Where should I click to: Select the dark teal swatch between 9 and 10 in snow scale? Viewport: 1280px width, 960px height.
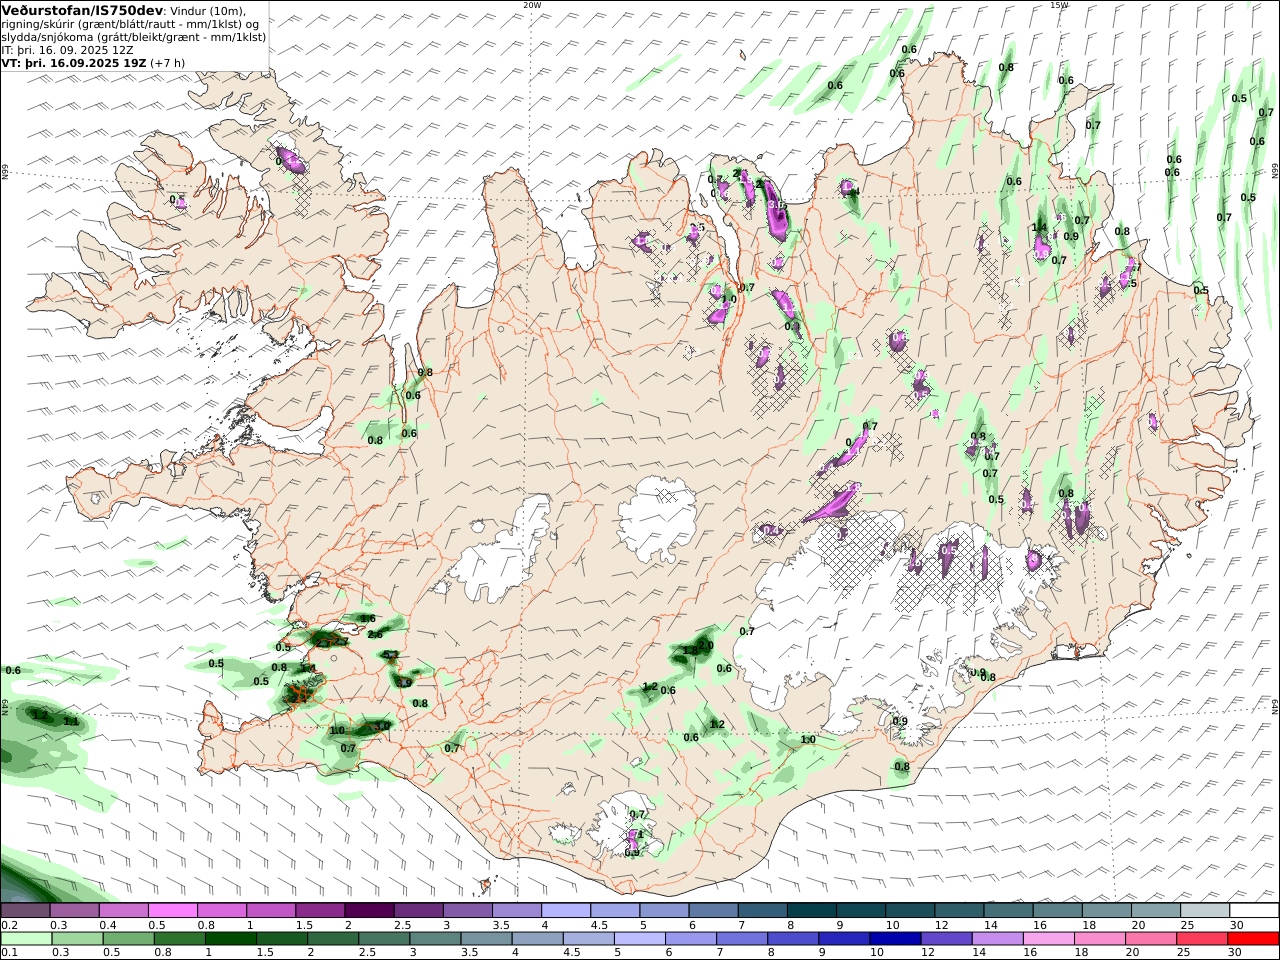[x=861, y=911]
